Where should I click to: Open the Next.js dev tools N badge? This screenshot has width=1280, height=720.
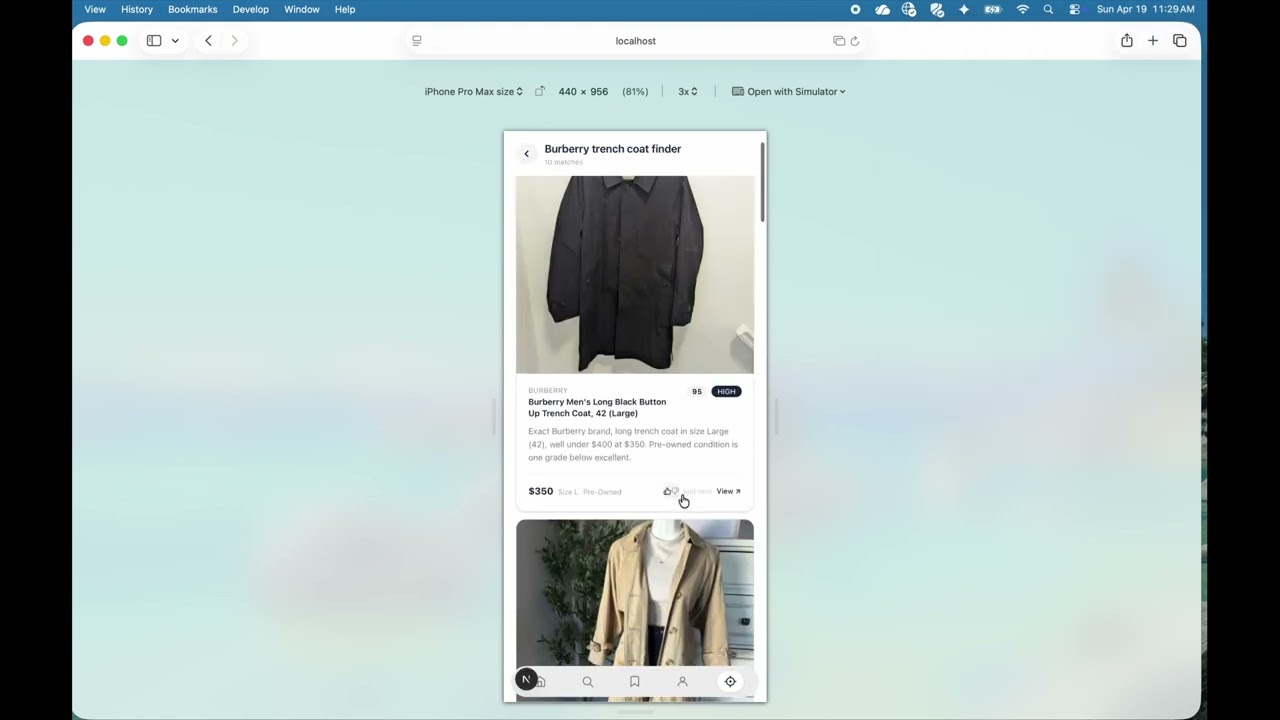click(x=526, y=680)
